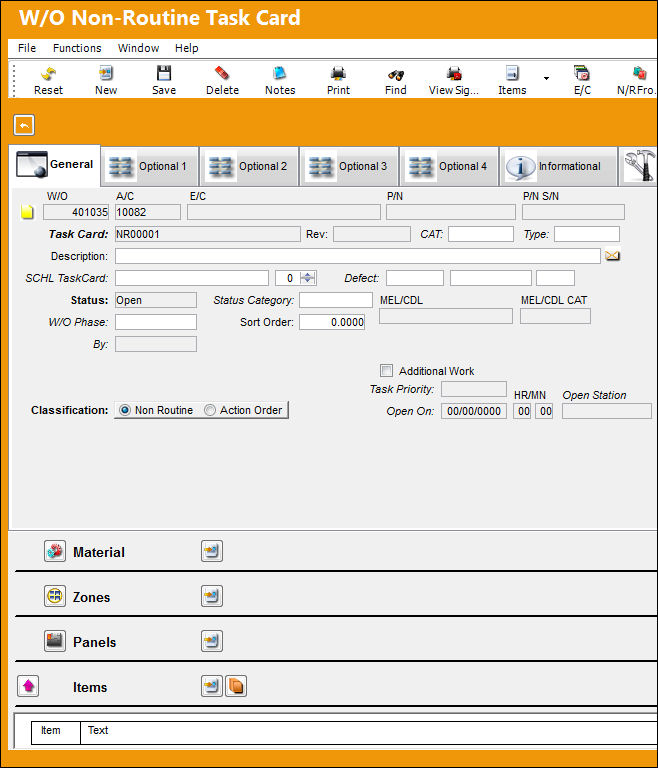This screenshot has width=658, height=768.
Task: Click the pink up arrow beside Items
Action: [x=28, y=686]
